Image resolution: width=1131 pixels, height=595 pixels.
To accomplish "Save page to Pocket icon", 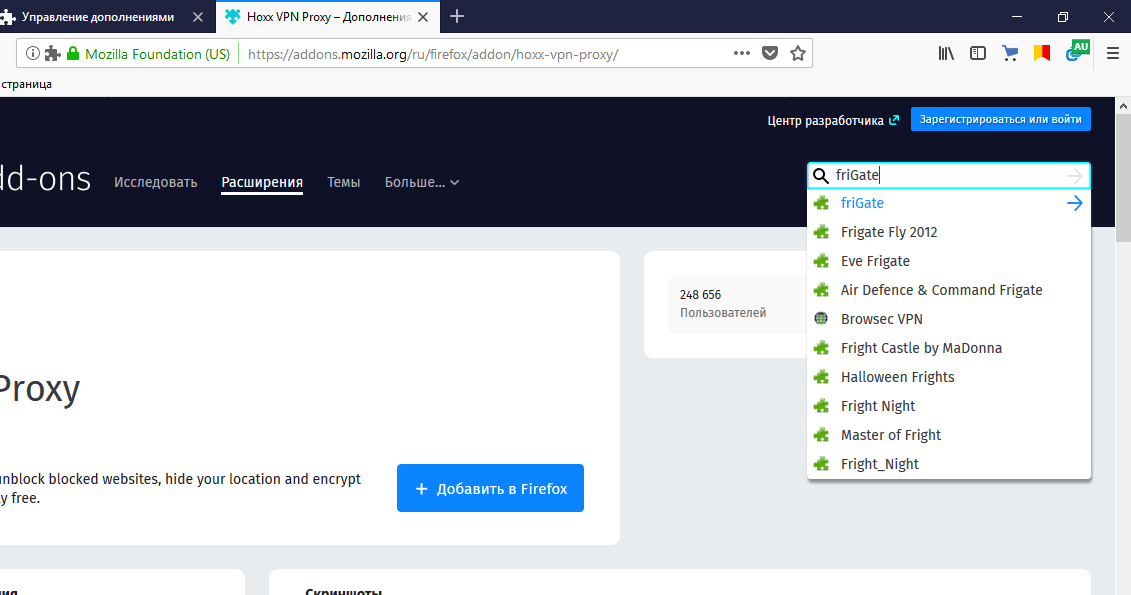I will (770, 53).
